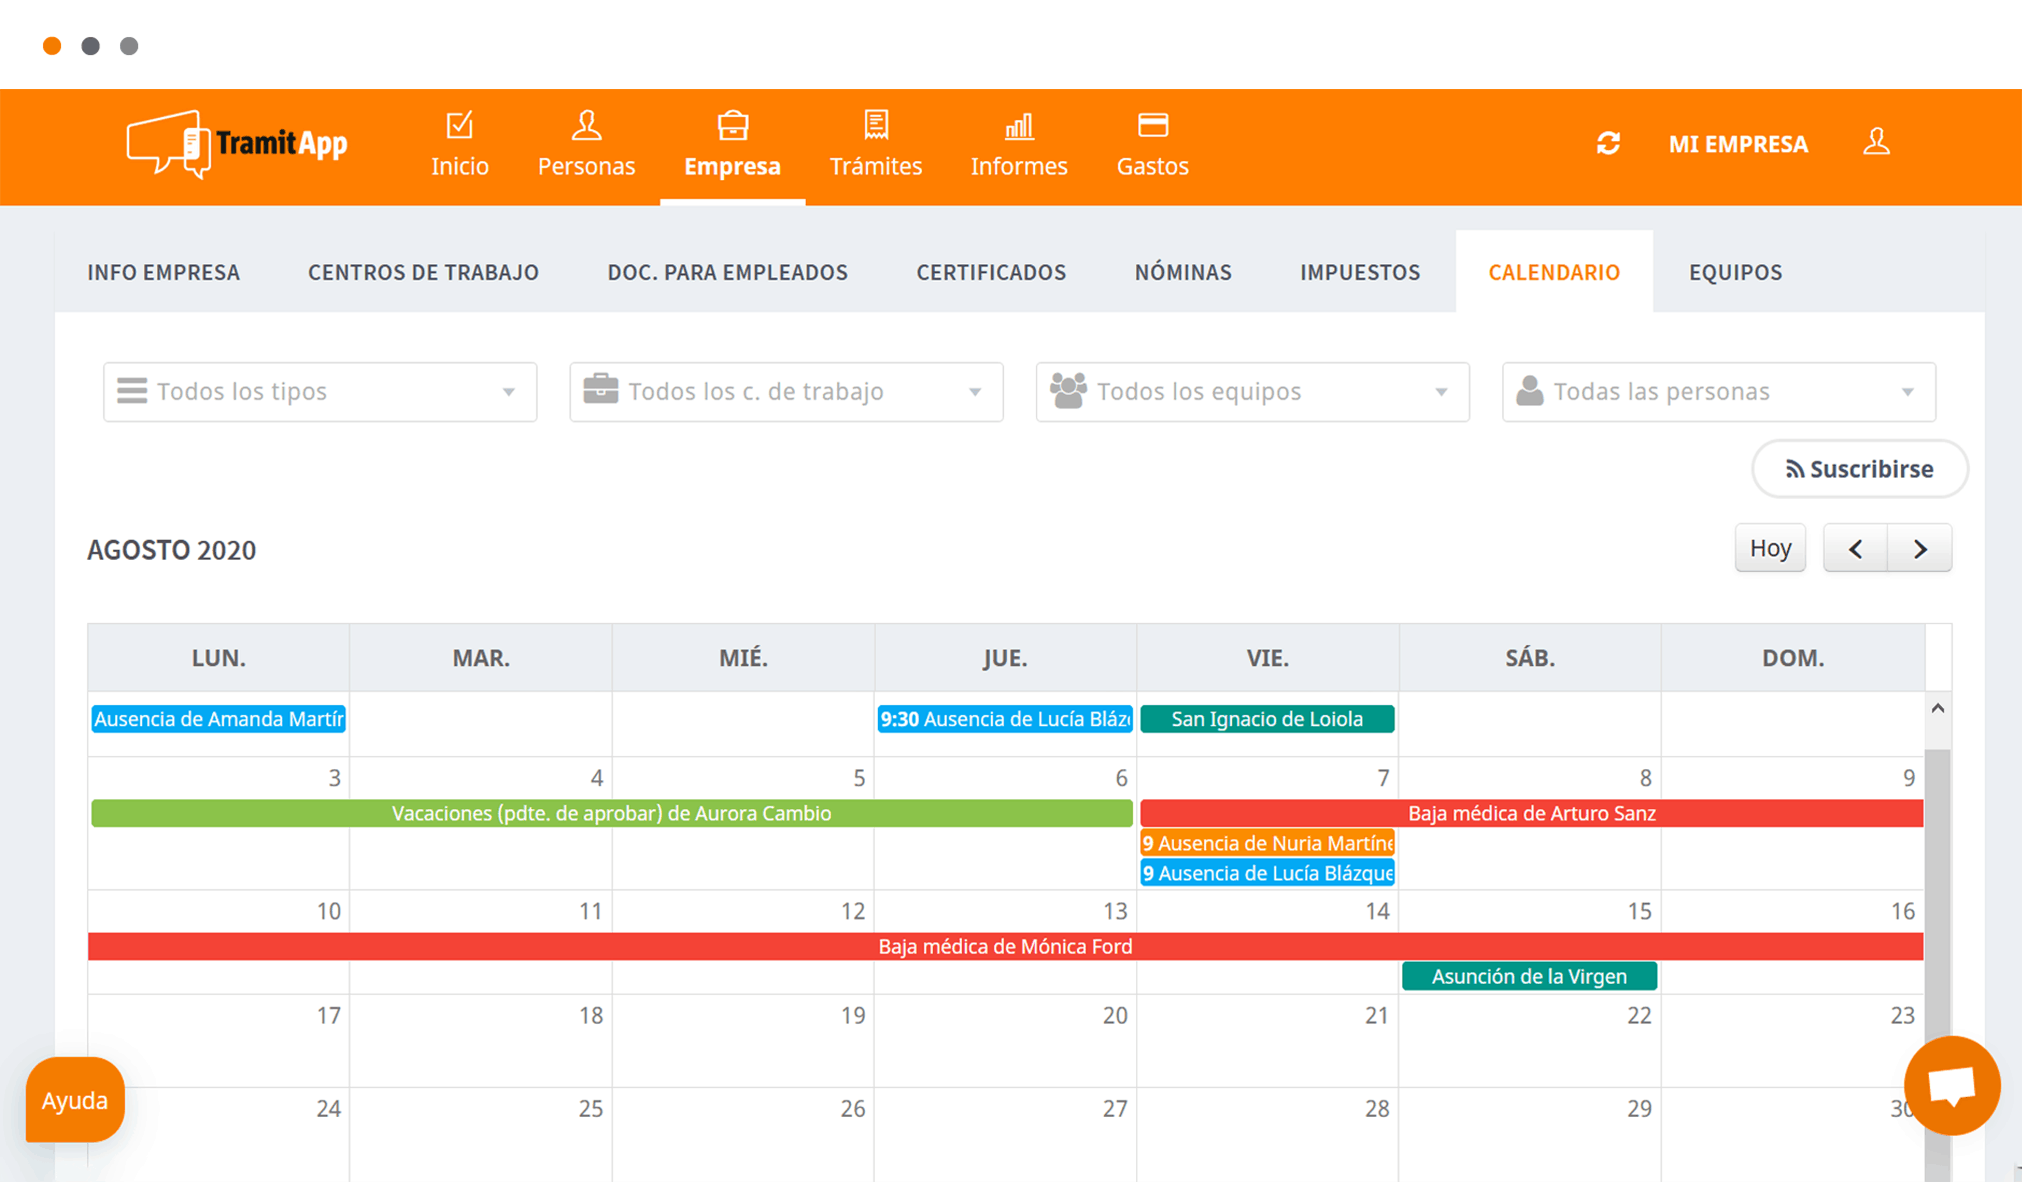Screen dimensions: 2022x1182
Task: Click the DOM. column header
Action: 1793,658
